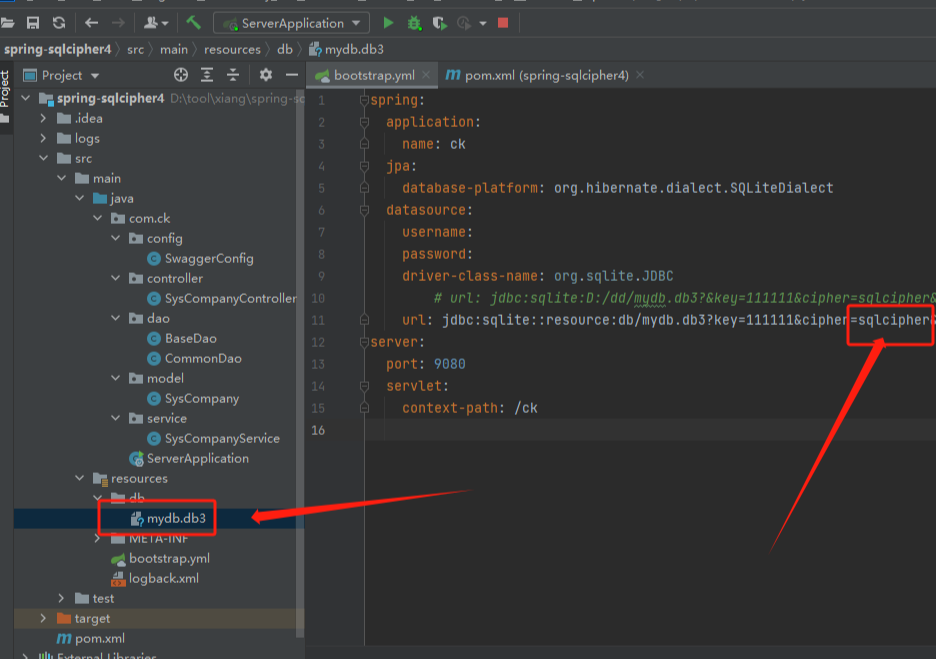Click mydb.db3 in breadcrumb bar
This screenshot has width=936, height=659.
(347, 50)
